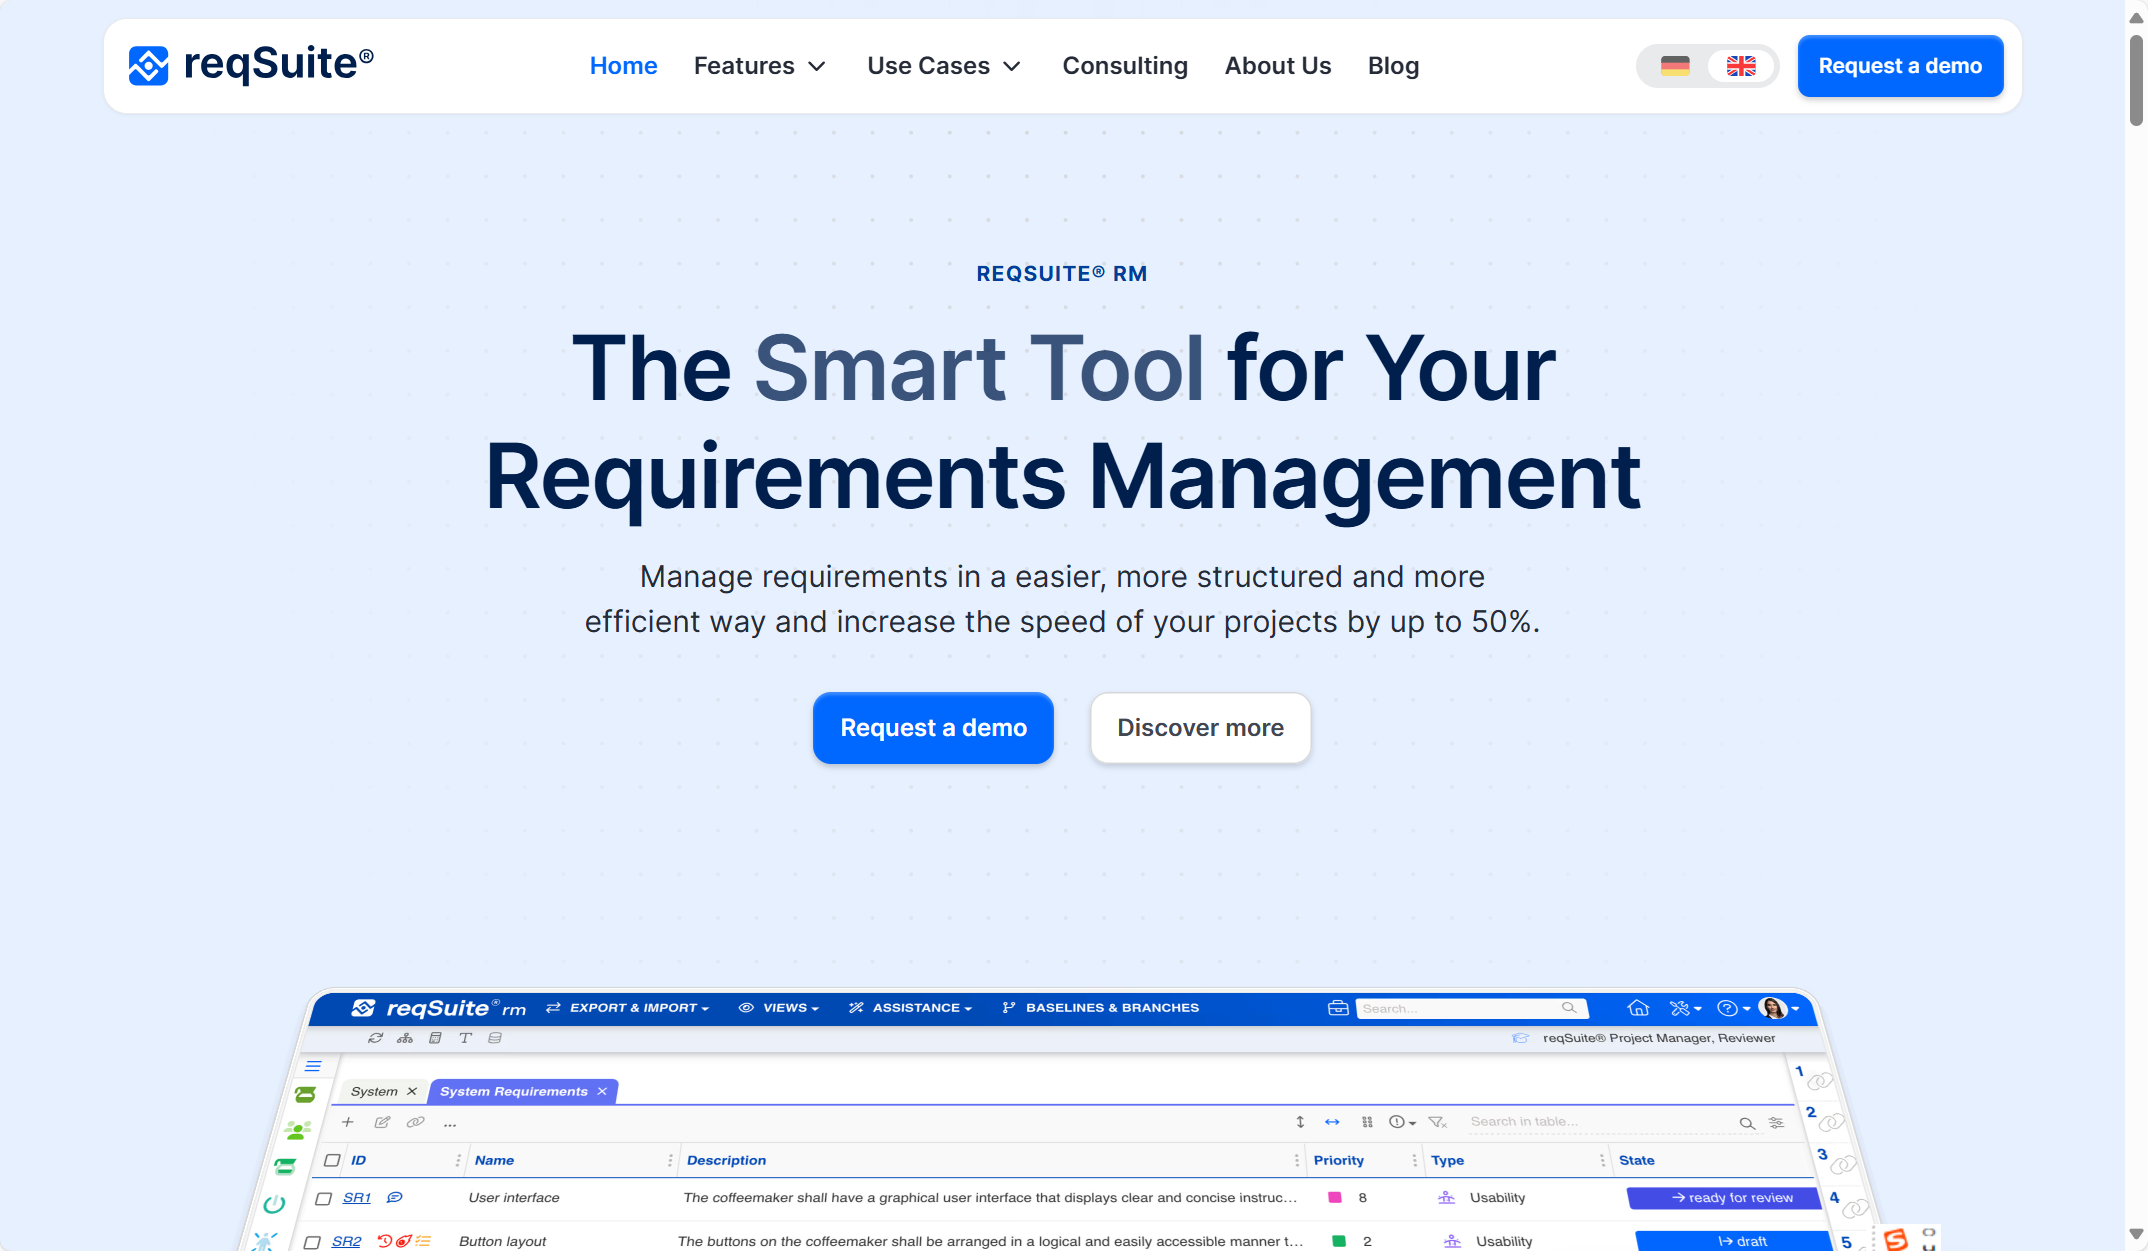The height and width of the screenshot is (1251, 2148).
Task: Expand the Features dropdown menu
Action: 759,66
